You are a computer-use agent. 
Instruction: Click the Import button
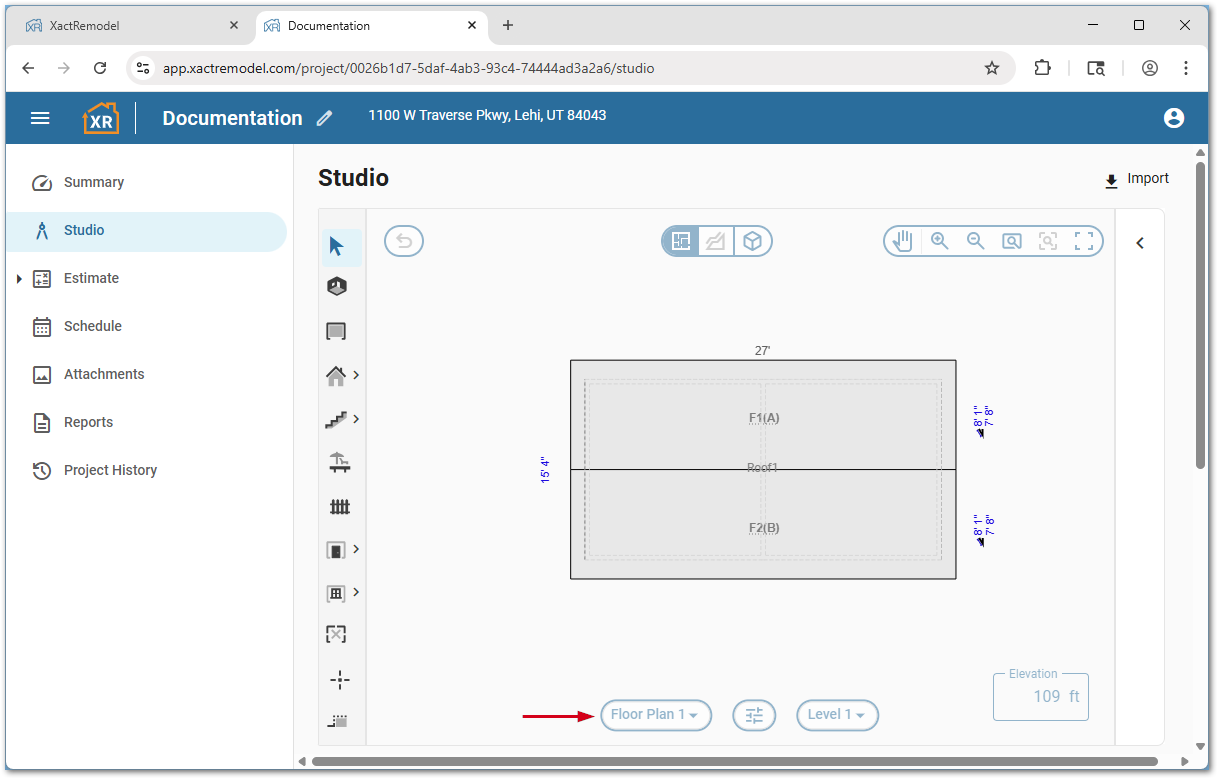pyautogui.click(x=1136, y=178)
